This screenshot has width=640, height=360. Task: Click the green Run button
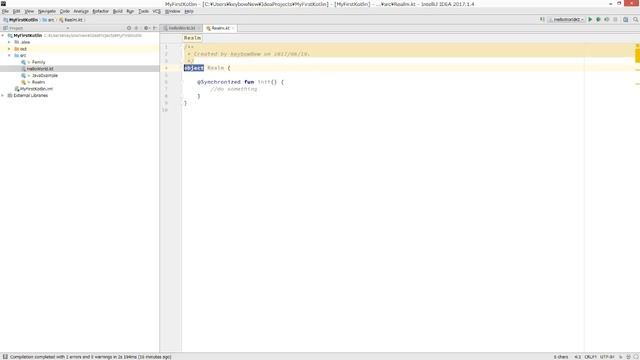click(590, 20)
